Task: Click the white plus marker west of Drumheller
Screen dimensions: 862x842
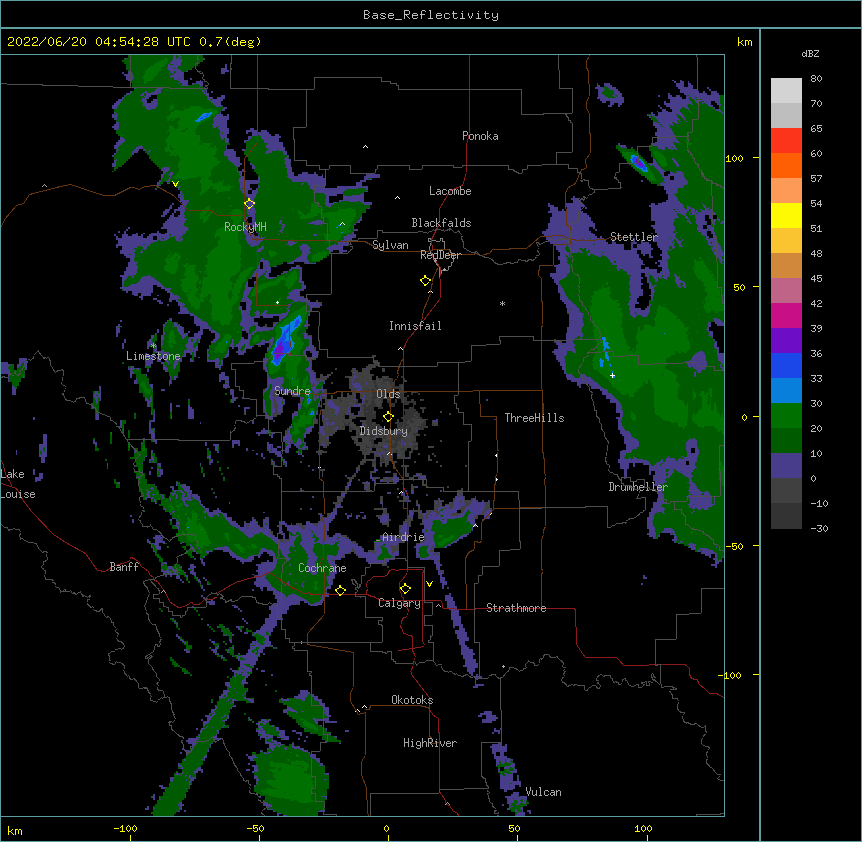Action: point(612,375)
